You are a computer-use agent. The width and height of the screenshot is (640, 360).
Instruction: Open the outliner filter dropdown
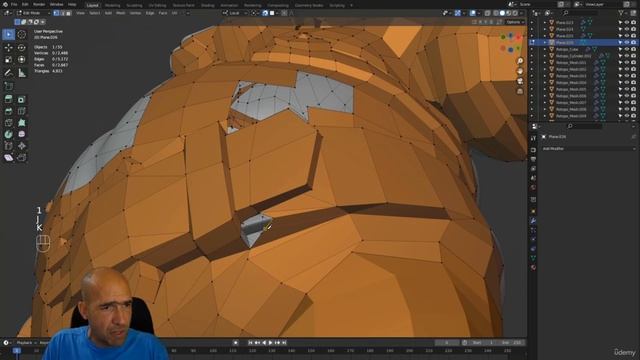[623, 13]
